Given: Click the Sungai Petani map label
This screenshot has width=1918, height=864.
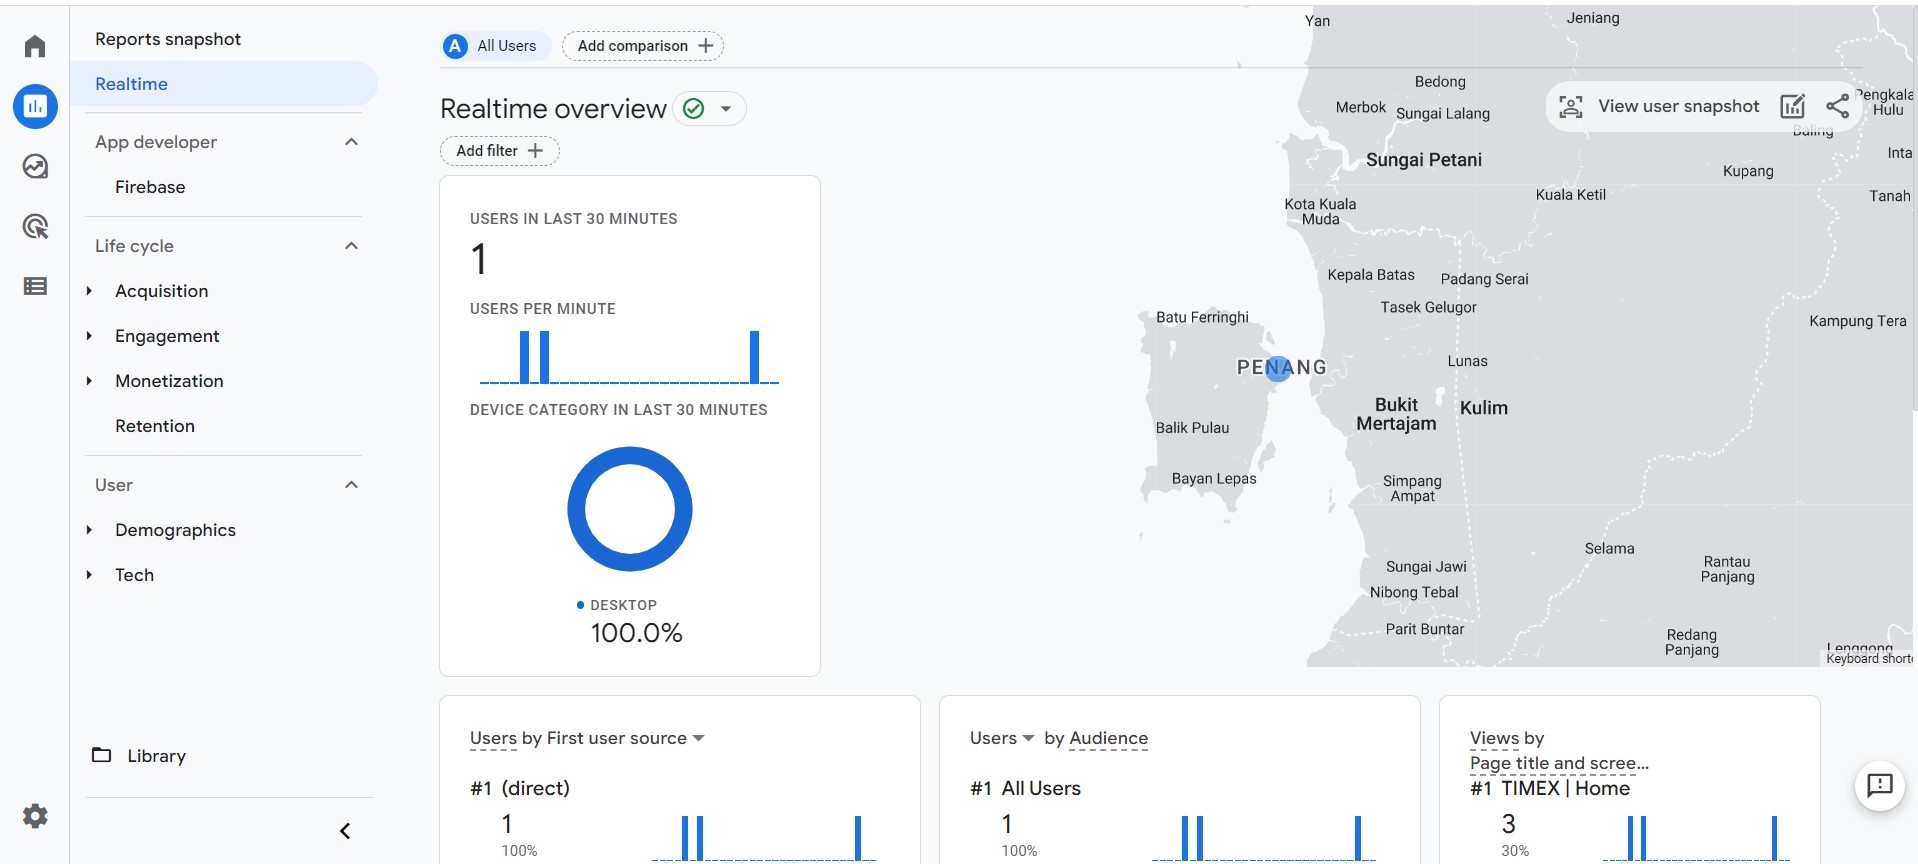Looking at the screenshot, I should [x=1424, y=160].
